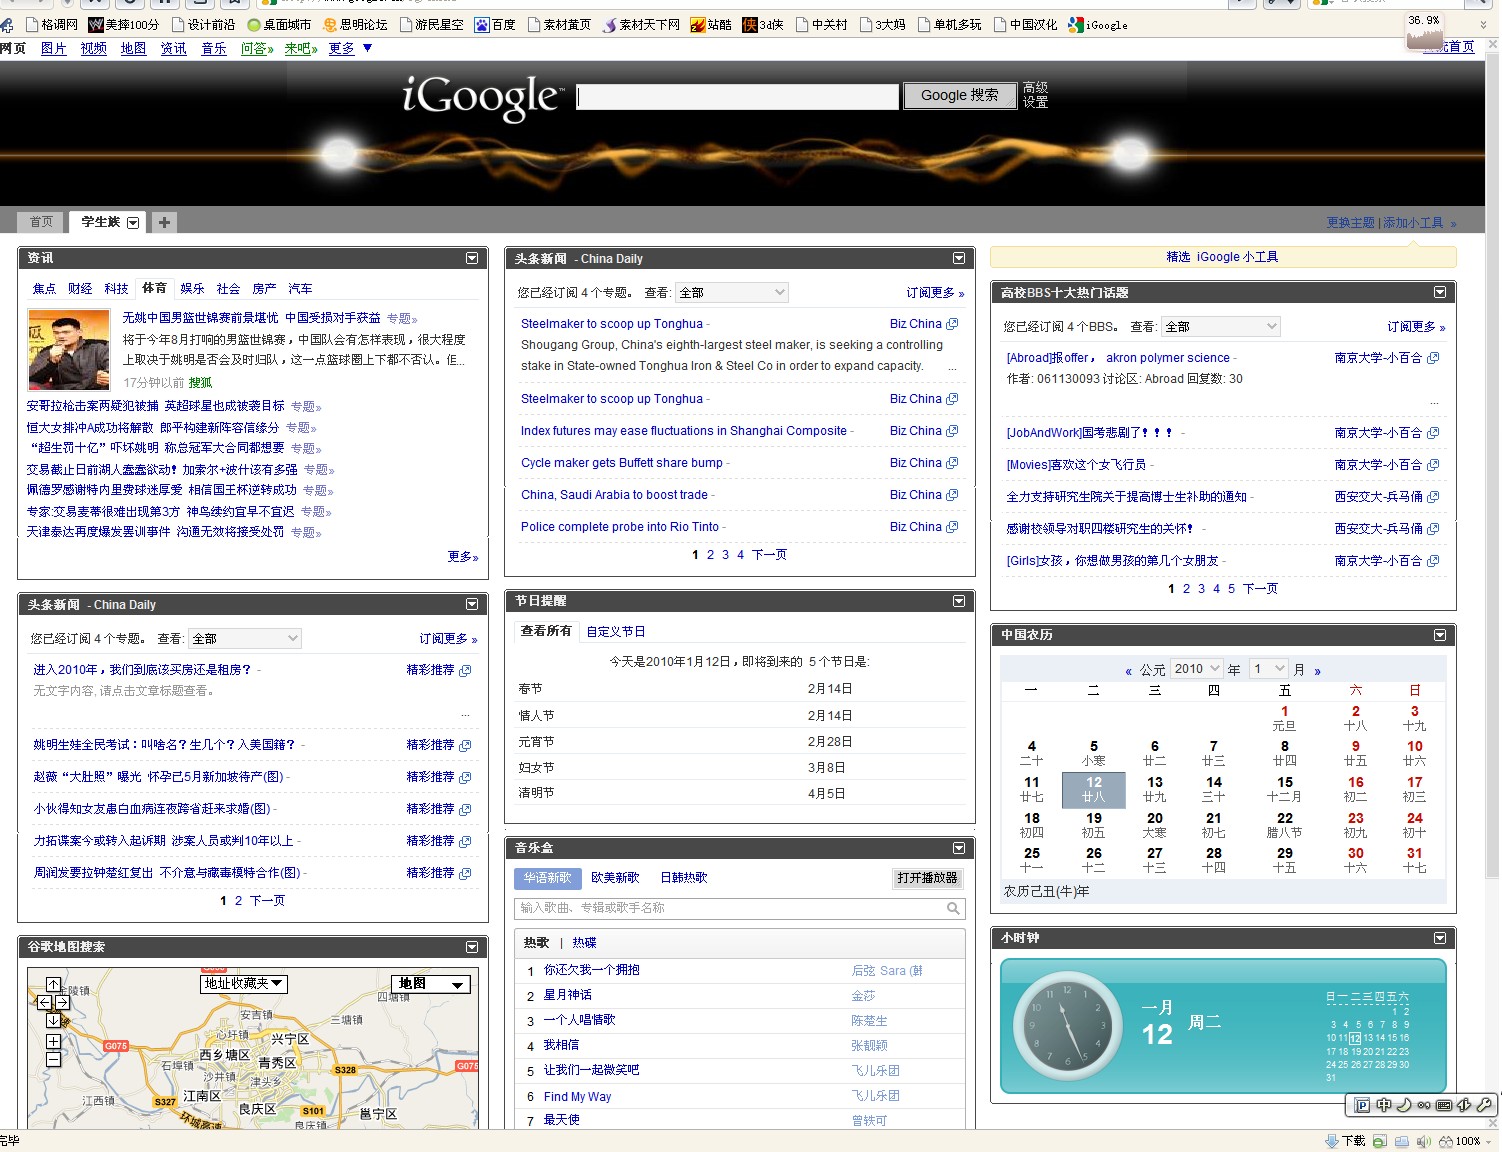Open the external link icon beside Cycle maker Biz China

click(x=952, y=463)
